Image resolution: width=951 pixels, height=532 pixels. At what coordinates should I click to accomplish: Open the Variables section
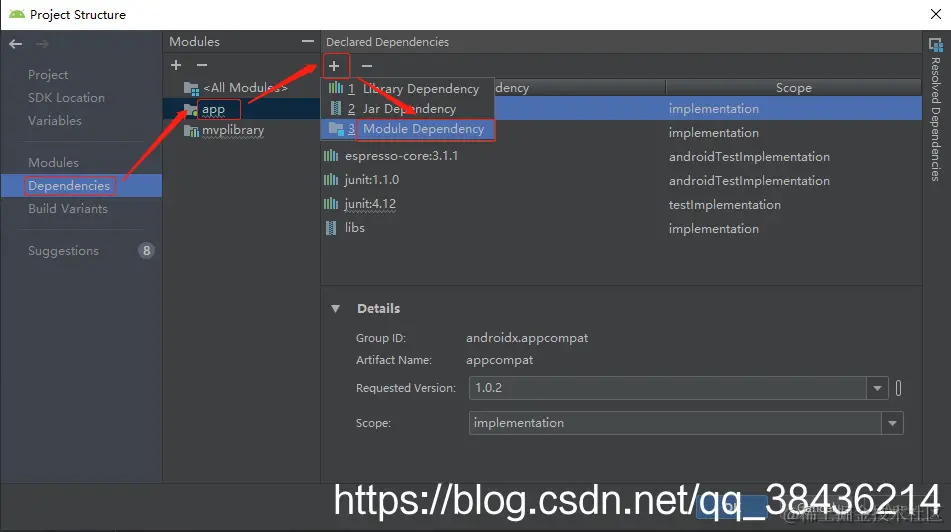(x=55, y=121)
